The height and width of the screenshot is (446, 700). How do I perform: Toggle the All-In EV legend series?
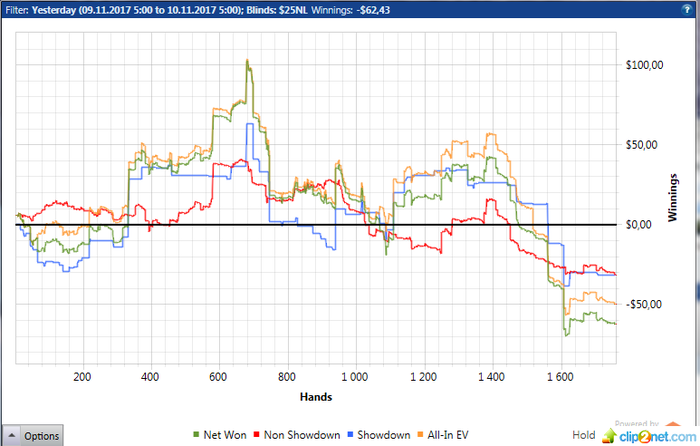click(442, 435)
